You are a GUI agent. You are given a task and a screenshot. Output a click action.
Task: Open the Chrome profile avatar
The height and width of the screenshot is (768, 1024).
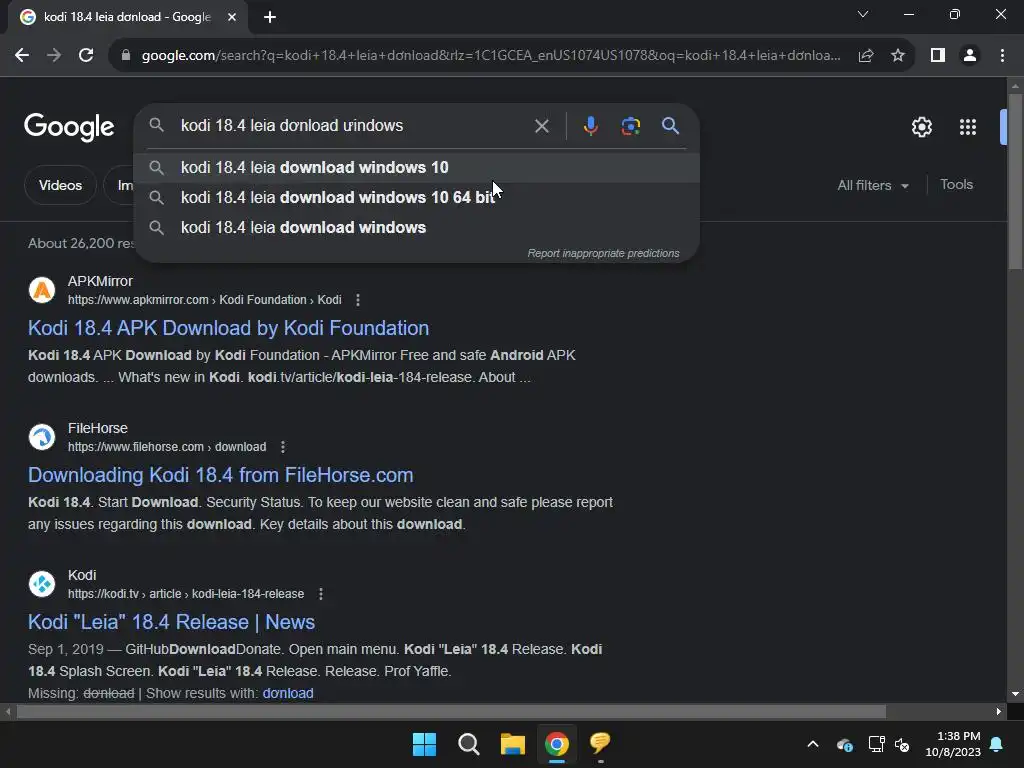click(x=970, y=56)
